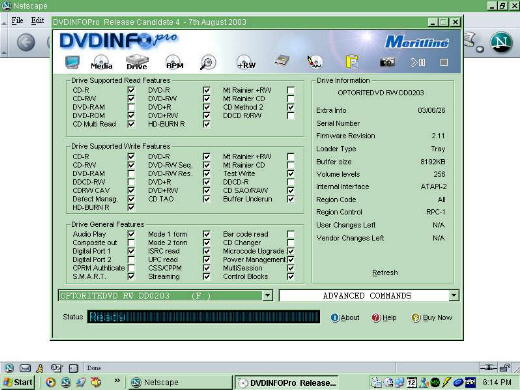The width and height of the screenshot is (520, 390).
Task: Open the ADVANCED COMMANDS dropdown arrow
Action: click(x=453, y=295)
